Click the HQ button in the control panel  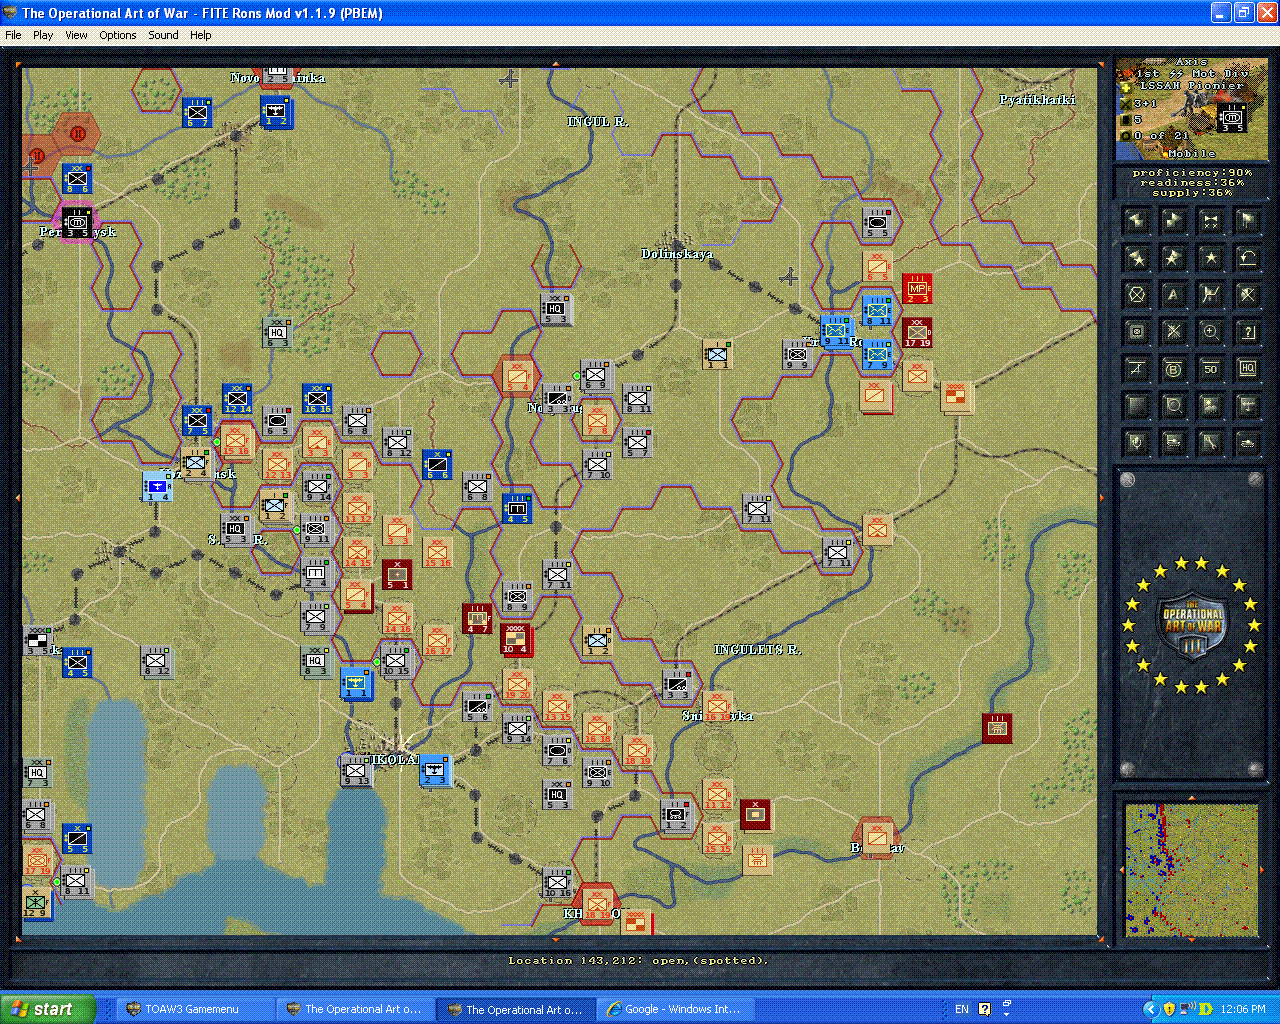coord(1247,369)
